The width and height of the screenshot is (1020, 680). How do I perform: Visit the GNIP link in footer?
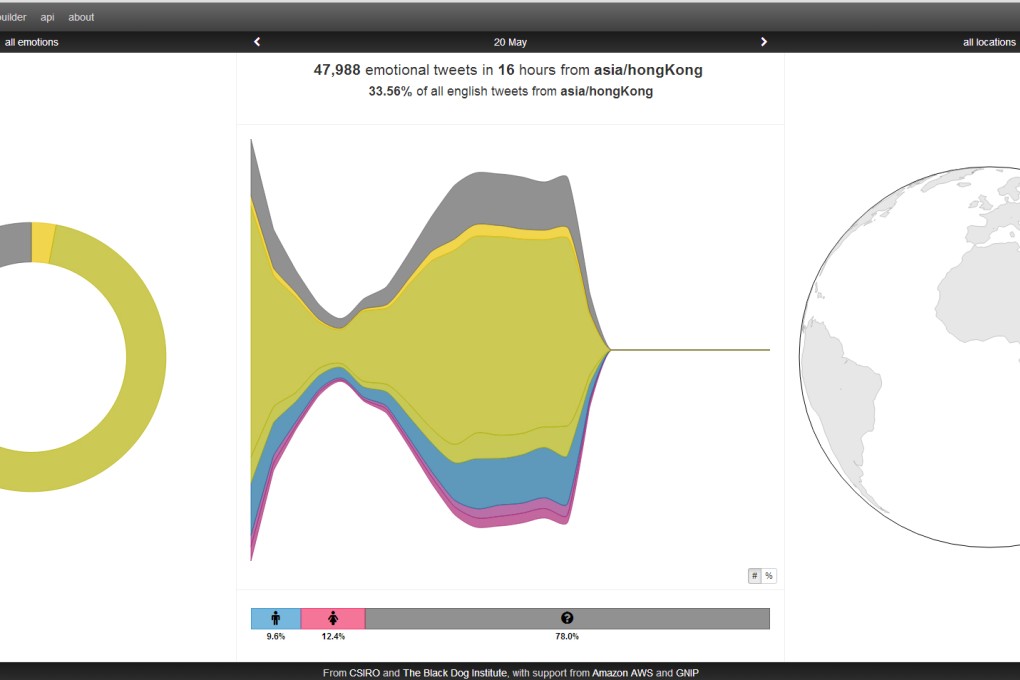coord(687,673)
